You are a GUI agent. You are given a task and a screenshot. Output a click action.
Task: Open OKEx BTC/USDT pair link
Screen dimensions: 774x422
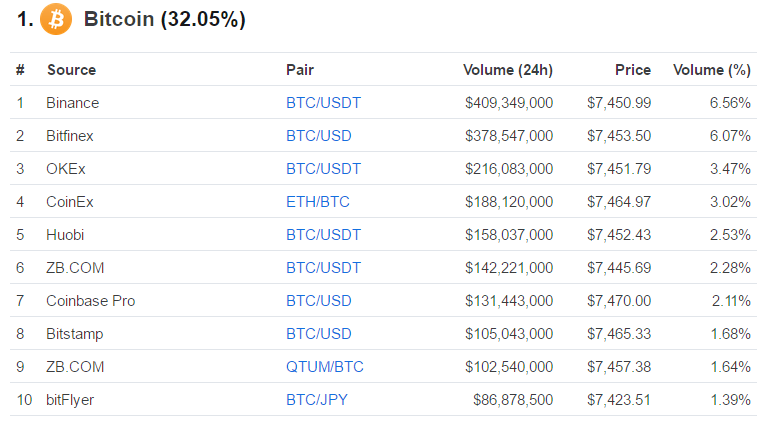coord(323,169)
